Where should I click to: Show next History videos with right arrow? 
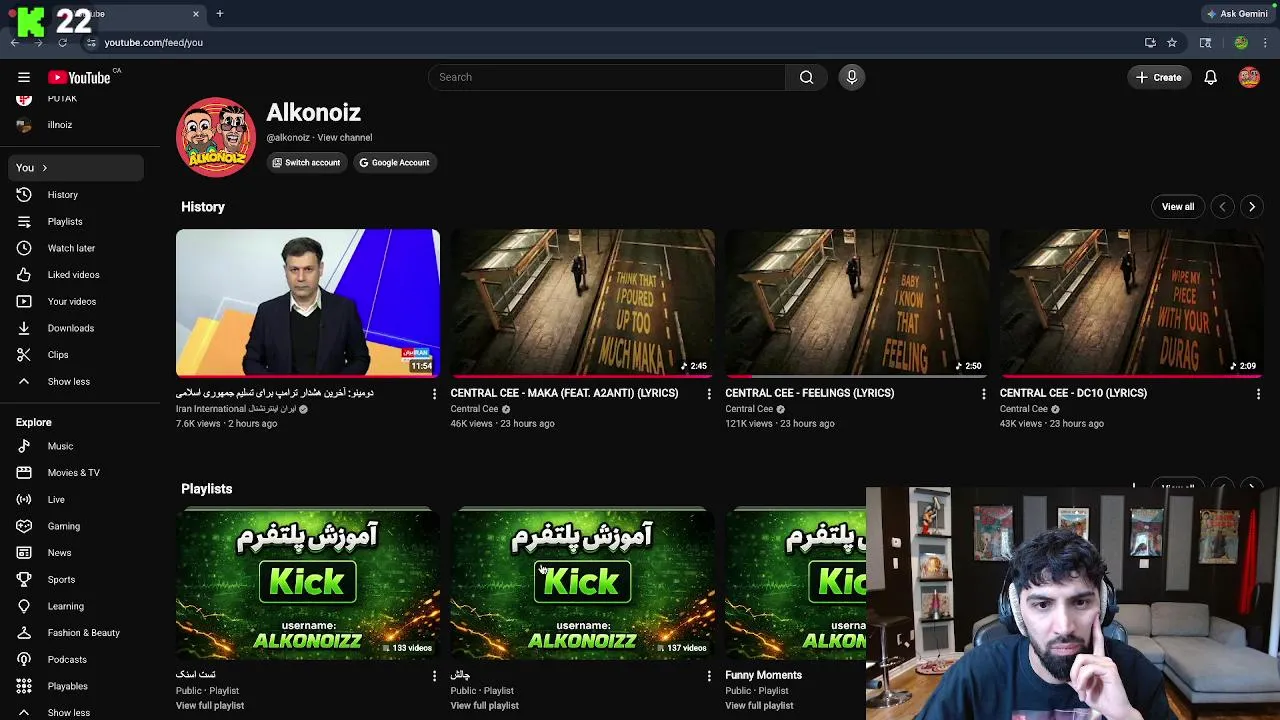pos(1251,207)
